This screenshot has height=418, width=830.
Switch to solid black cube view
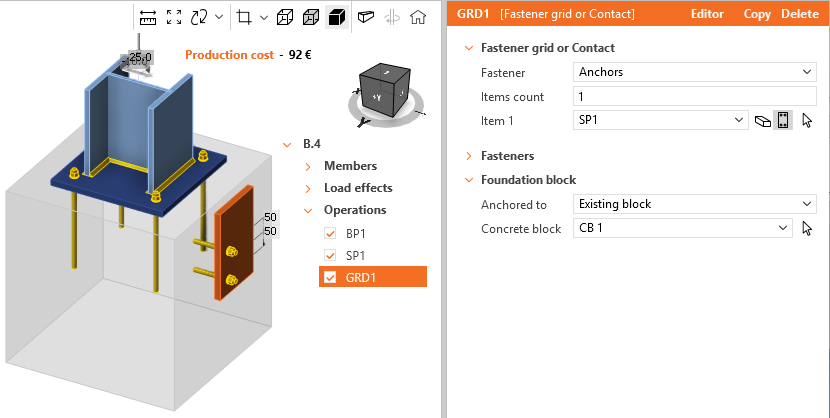click(337, 17)
